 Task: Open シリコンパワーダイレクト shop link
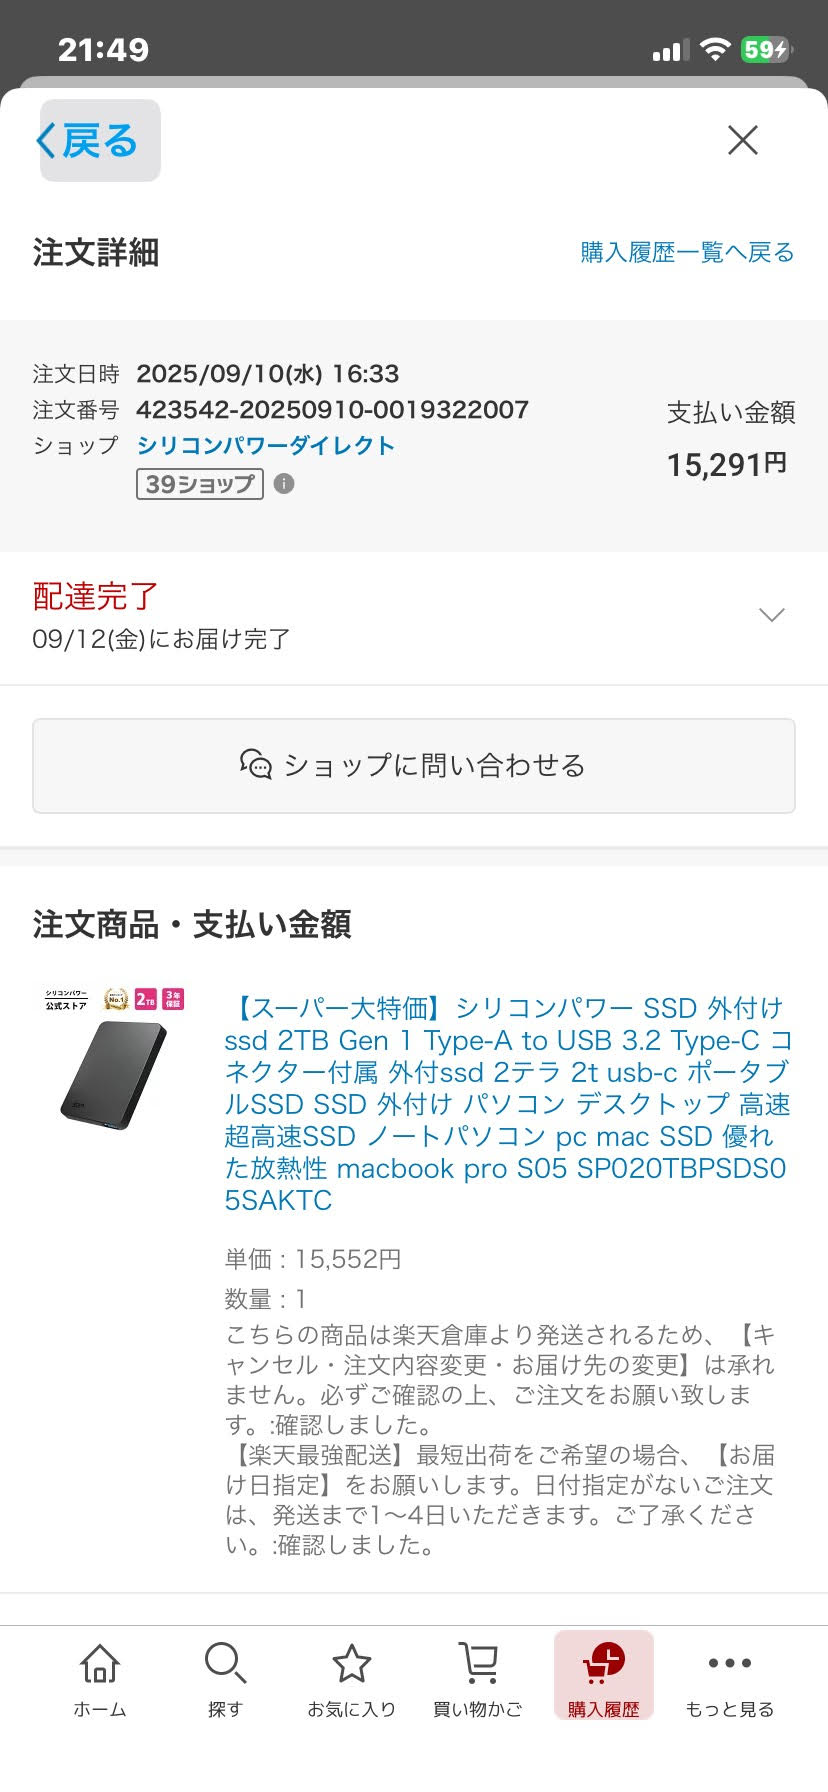point(266,446)
